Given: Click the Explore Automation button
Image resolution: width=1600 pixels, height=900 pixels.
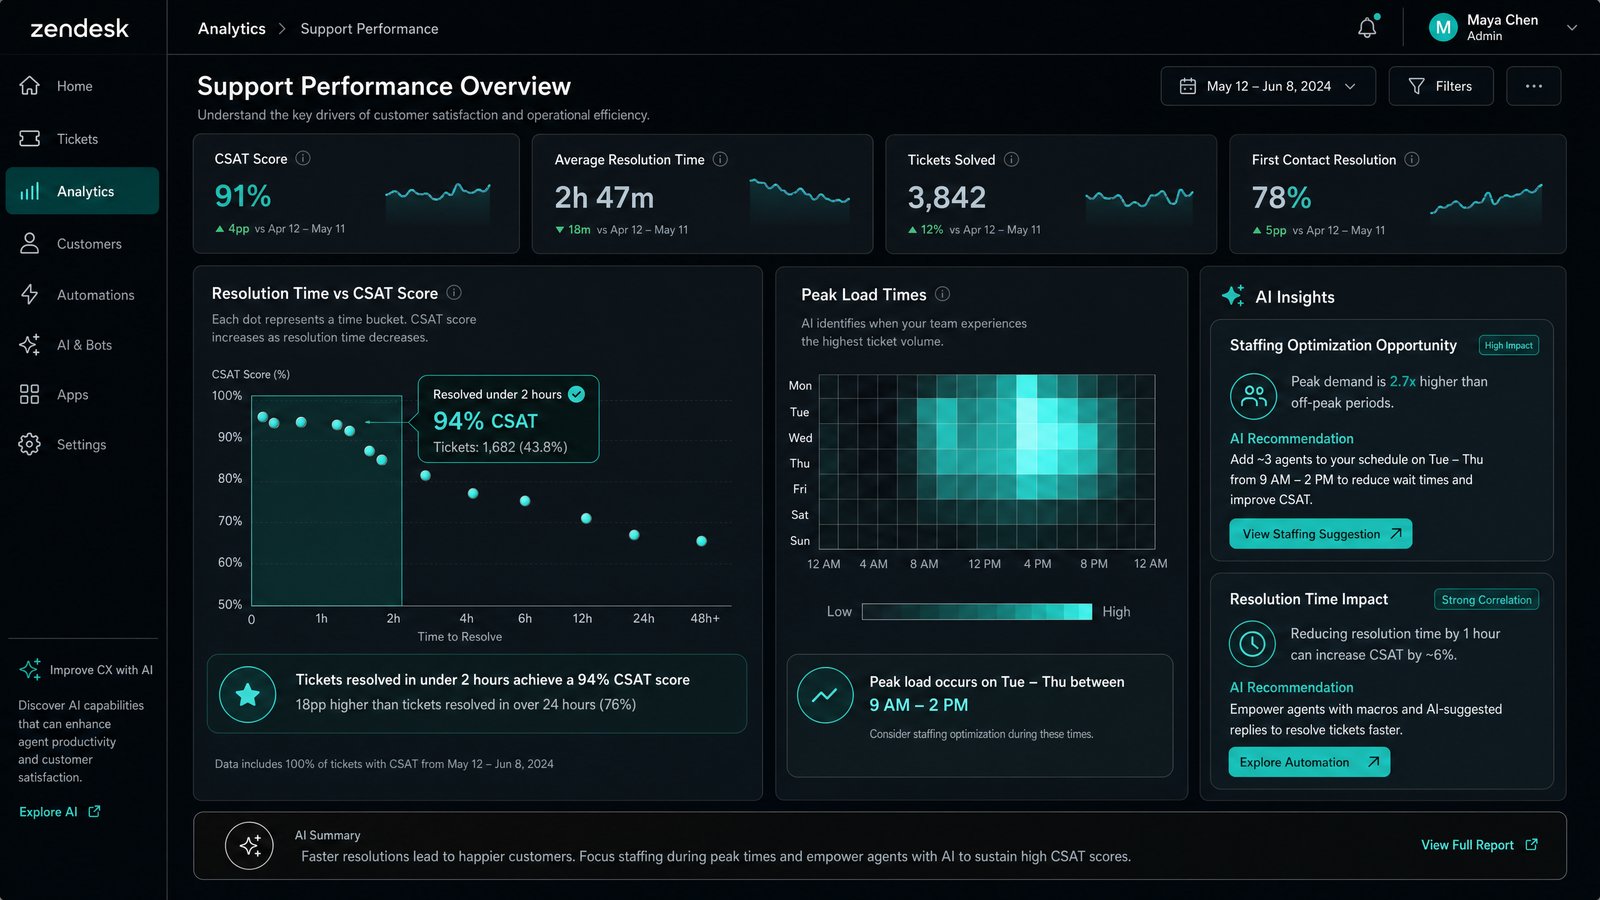Looking at the screenshot, I should pyautogui.click(x=1309, y=762).
